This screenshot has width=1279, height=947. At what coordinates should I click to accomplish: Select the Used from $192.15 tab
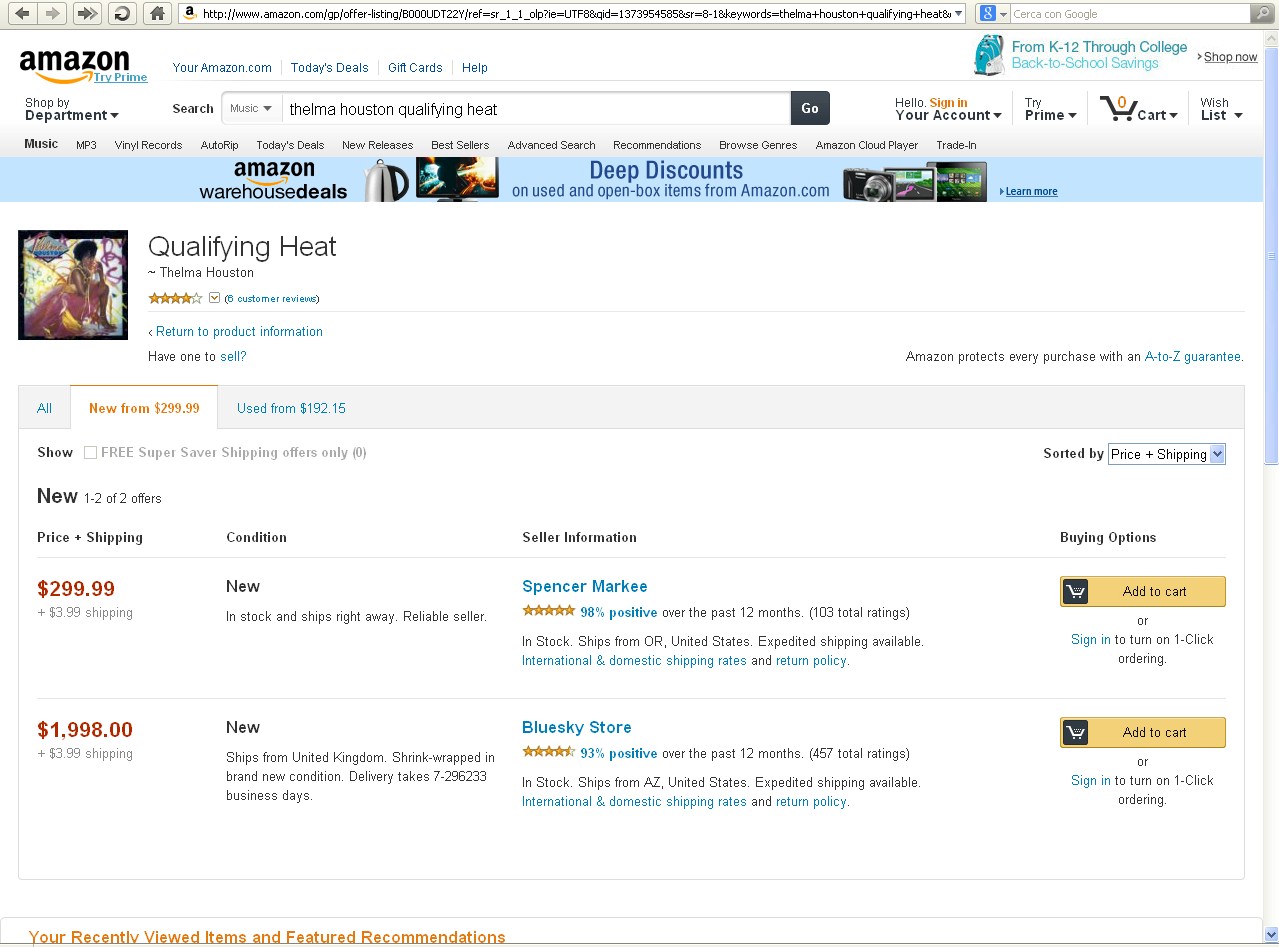click(x=291, y=408)
